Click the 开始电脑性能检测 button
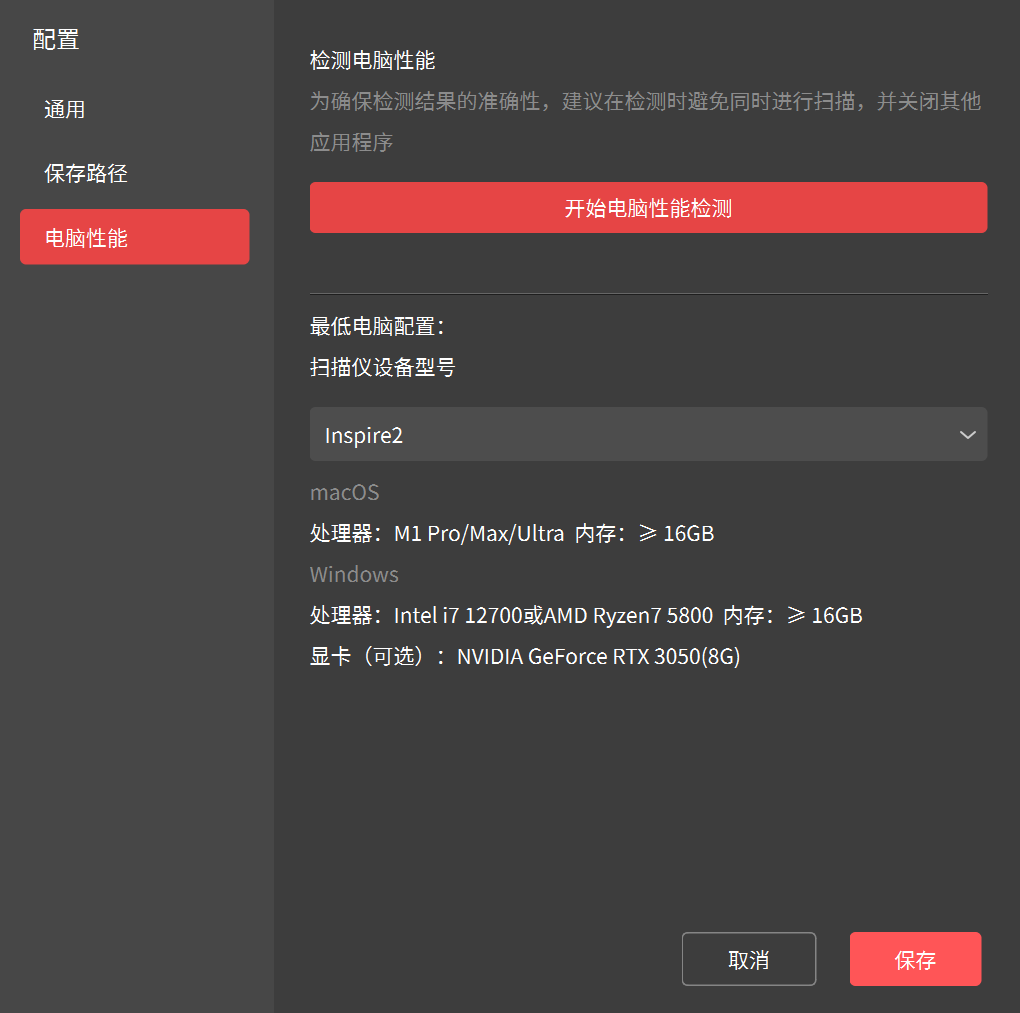The width and height of the screenshot is (1020, 1013). click(648, 208)
